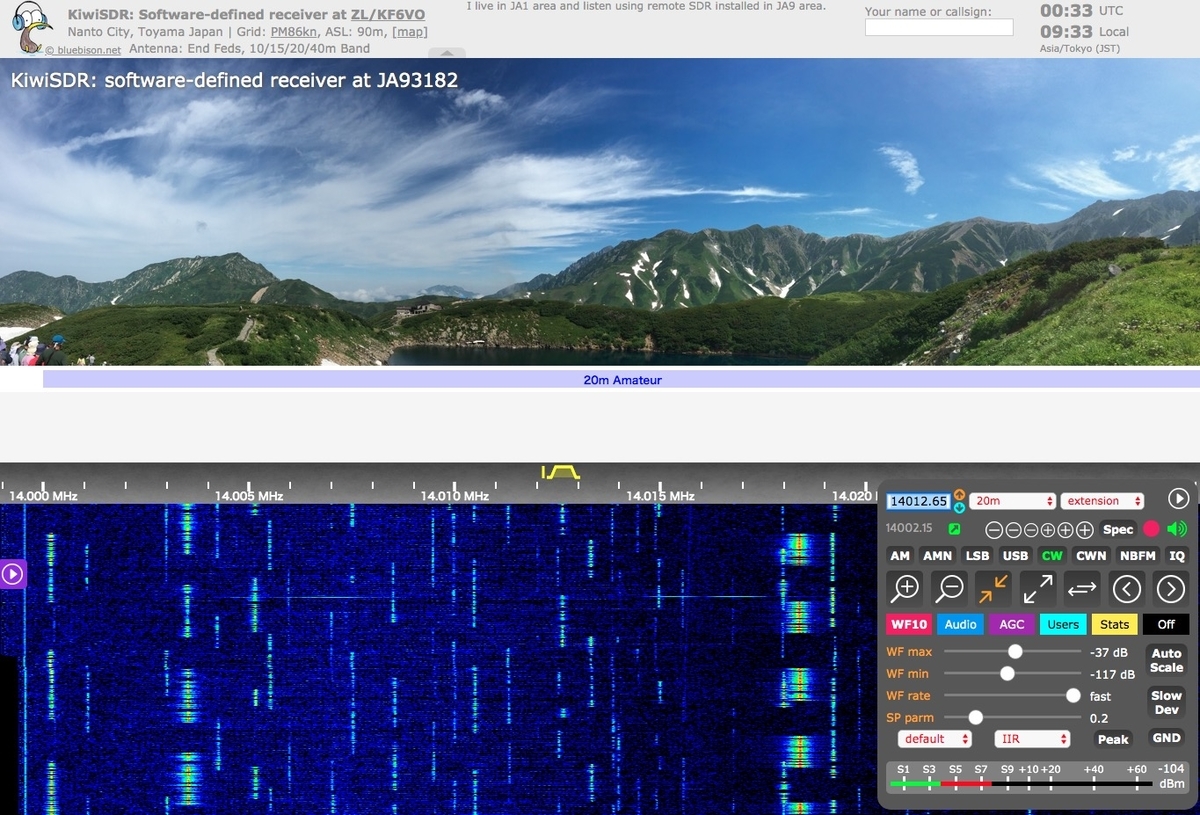This screenshot has height=815, width=1200.
Task: Click the -104 dBm signal reading
Action: (1170, 776)
